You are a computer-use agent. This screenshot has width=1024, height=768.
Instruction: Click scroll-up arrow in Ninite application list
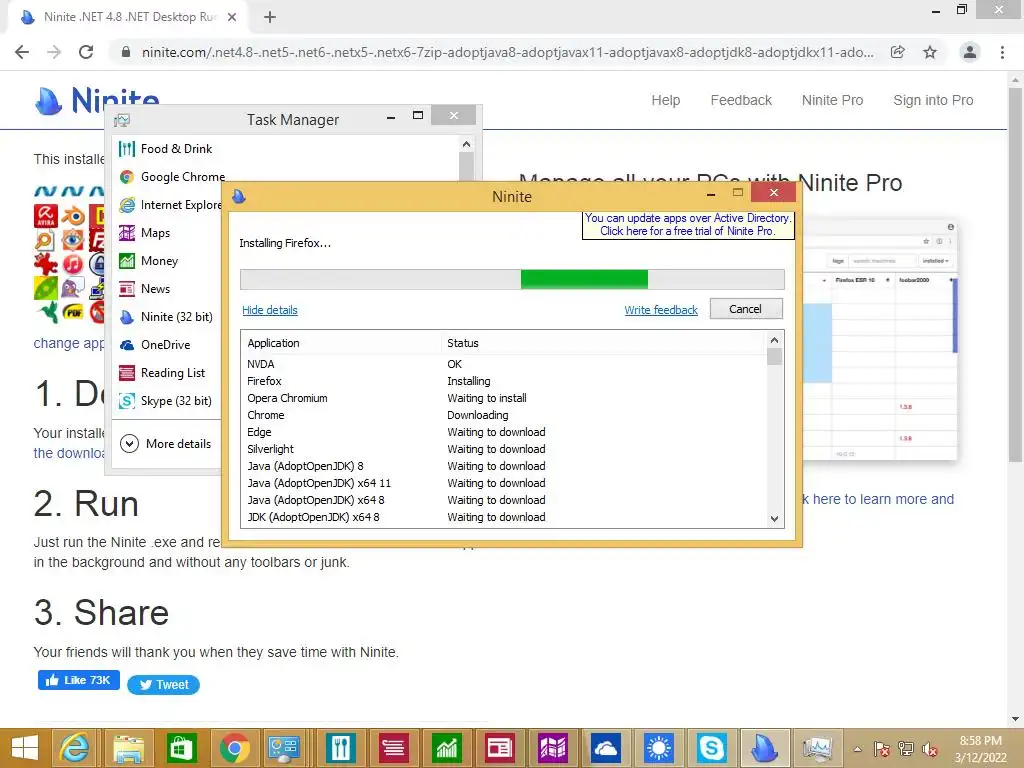point(775,340)
